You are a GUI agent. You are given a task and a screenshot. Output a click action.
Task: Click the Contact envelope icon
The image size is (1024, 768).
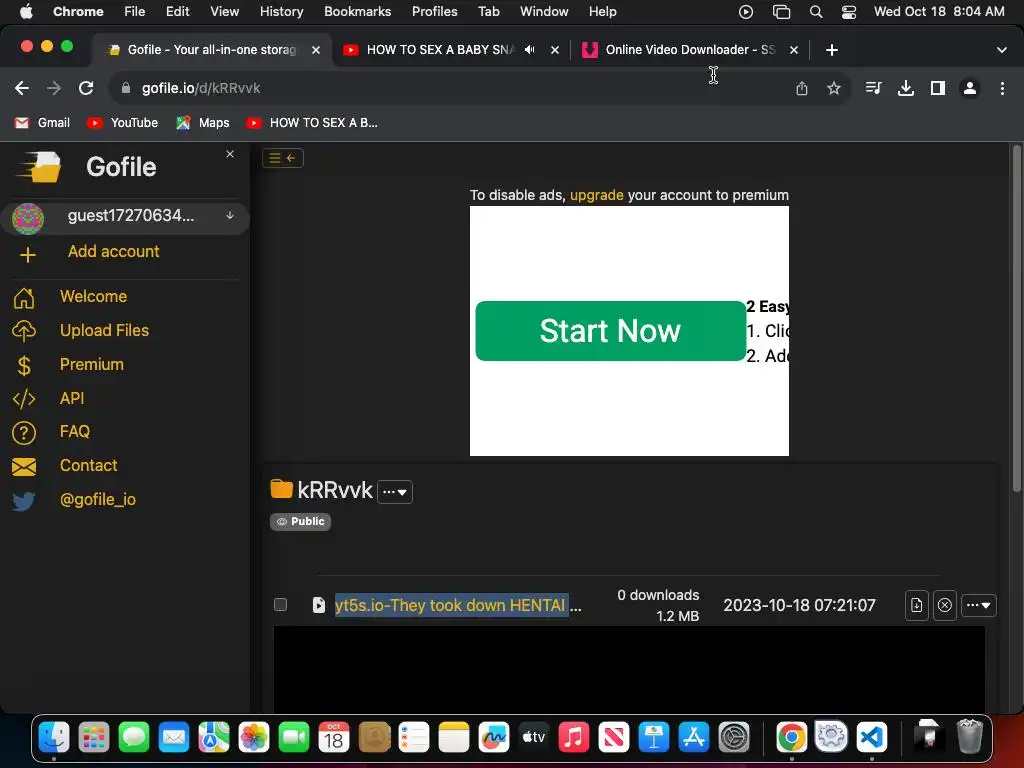click(x=24, y=466)
